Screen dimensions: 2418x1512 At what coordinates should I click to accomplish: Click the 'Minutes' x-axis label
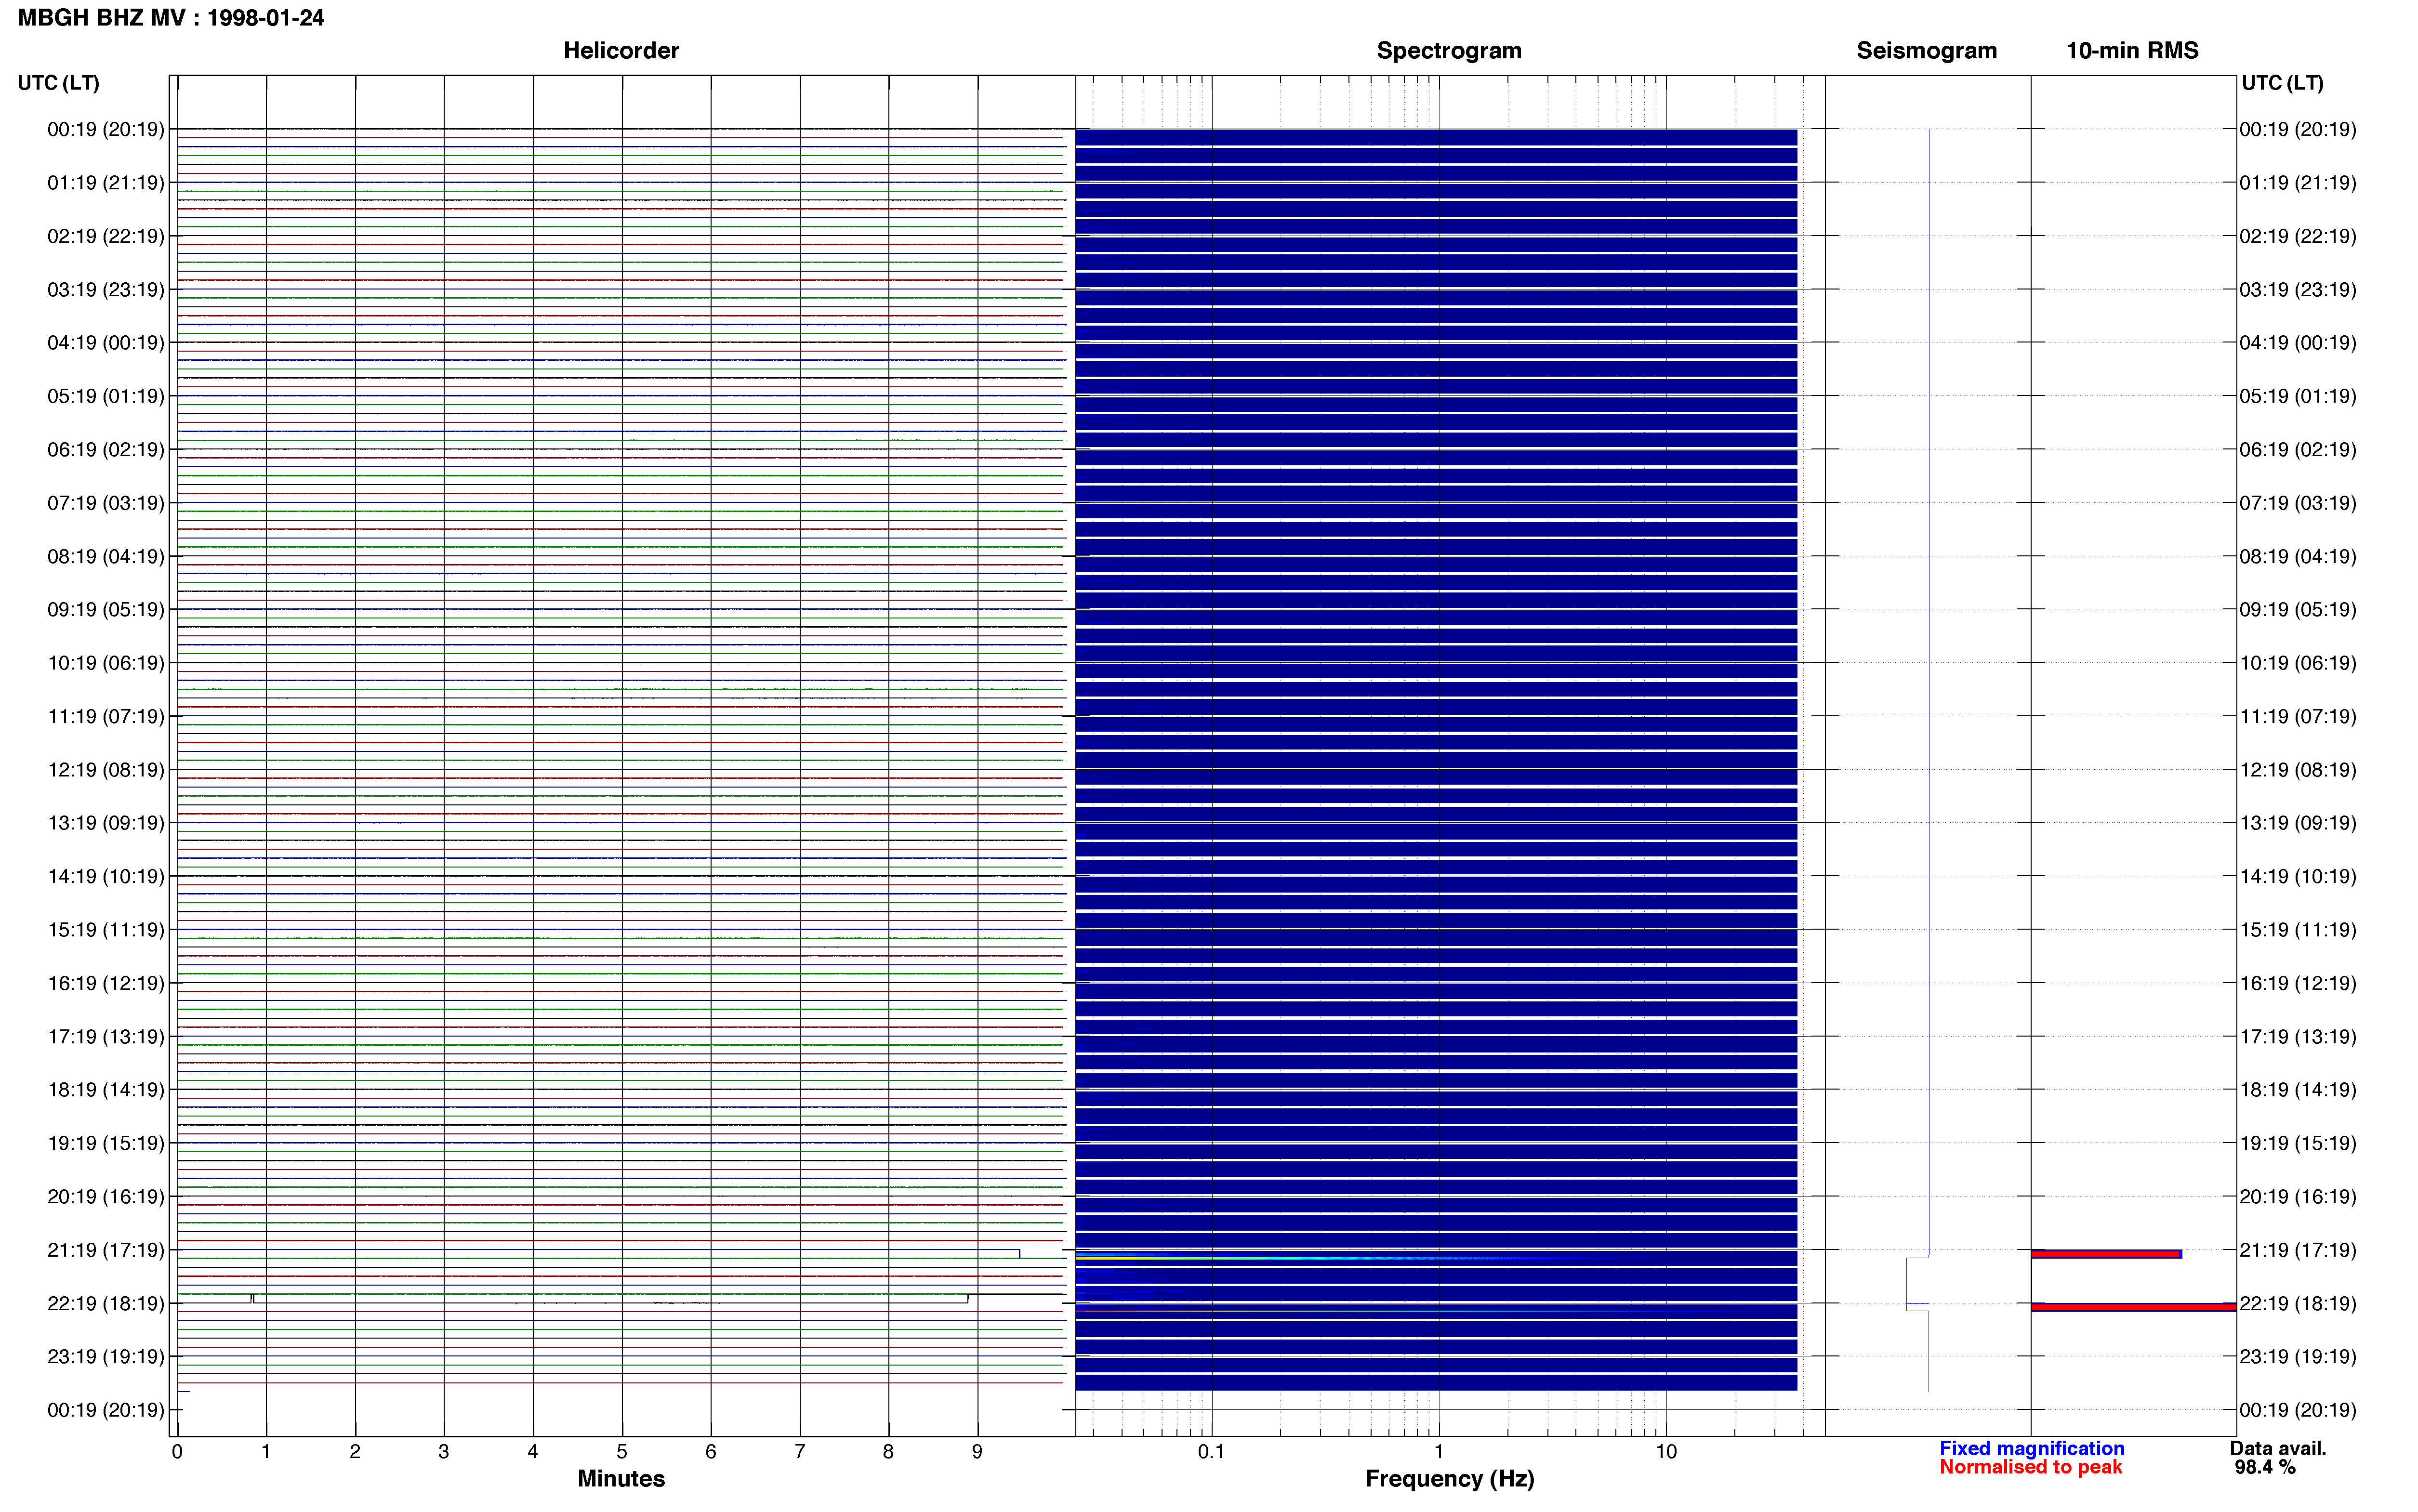(x=621, y=1479)
